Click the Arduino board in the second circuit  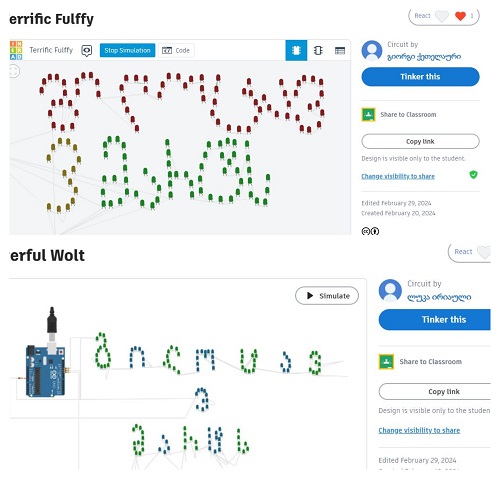tap(46, 371)
